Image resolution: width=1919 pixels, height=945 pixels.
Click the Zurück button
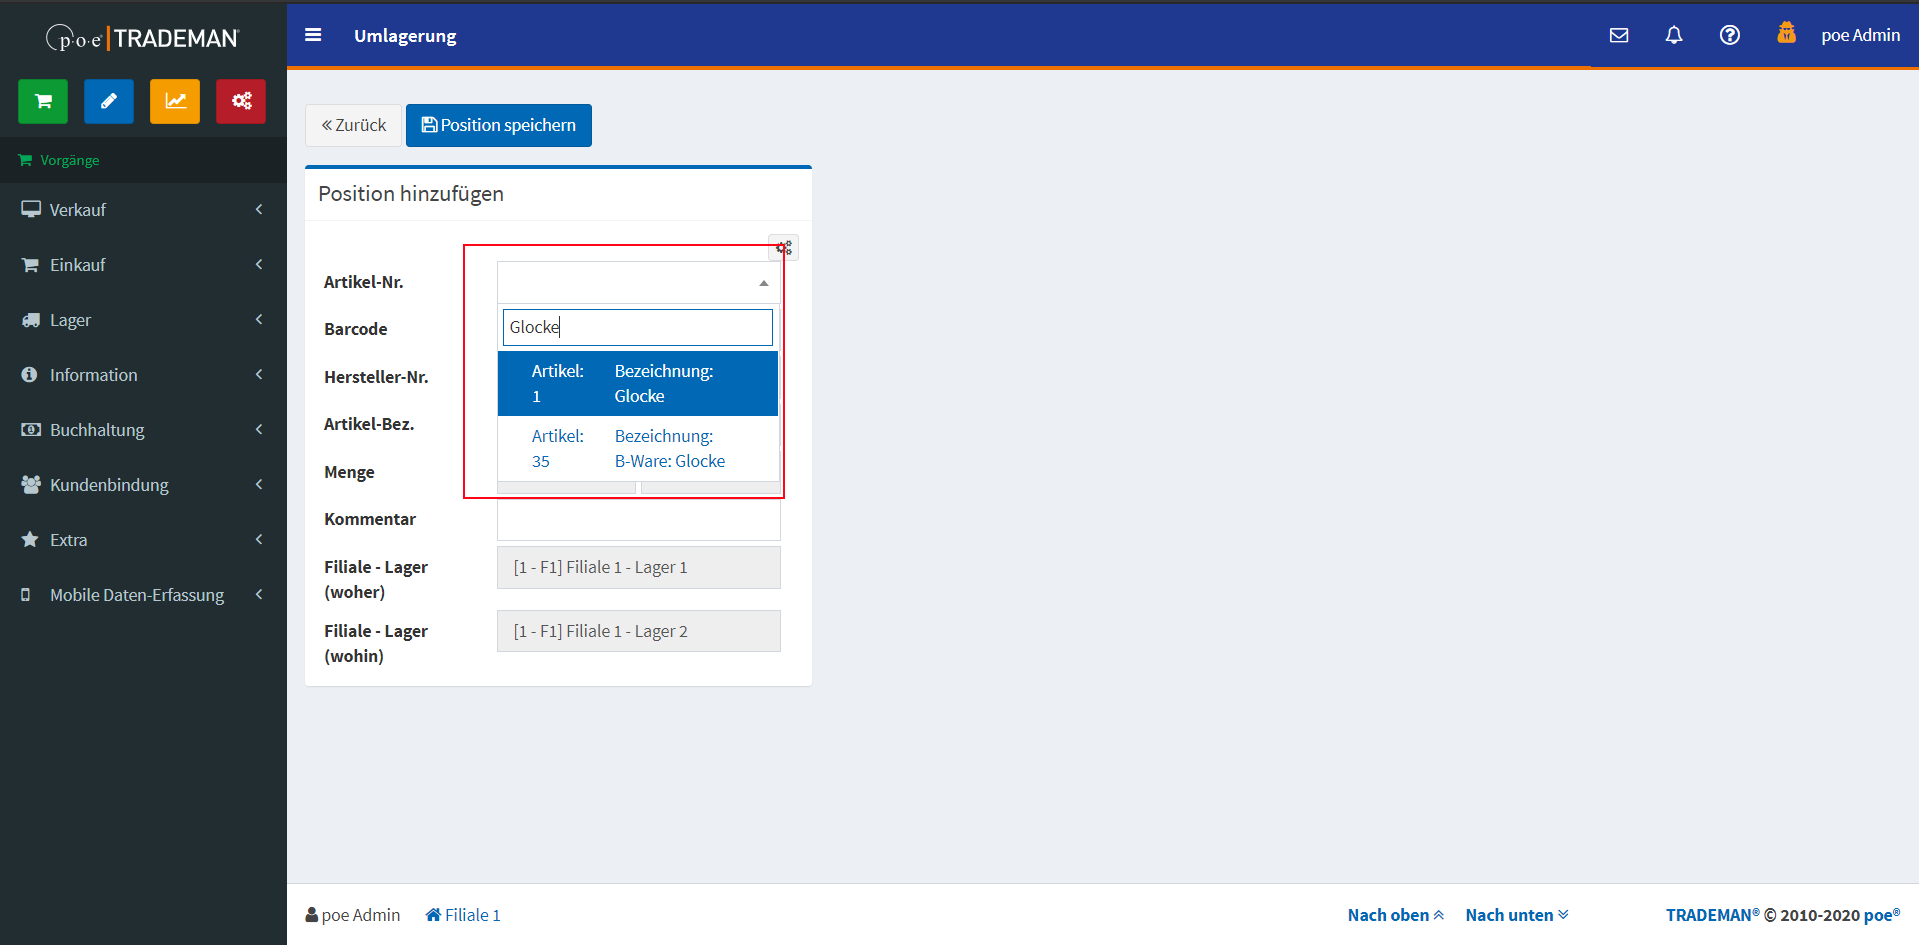353,125
